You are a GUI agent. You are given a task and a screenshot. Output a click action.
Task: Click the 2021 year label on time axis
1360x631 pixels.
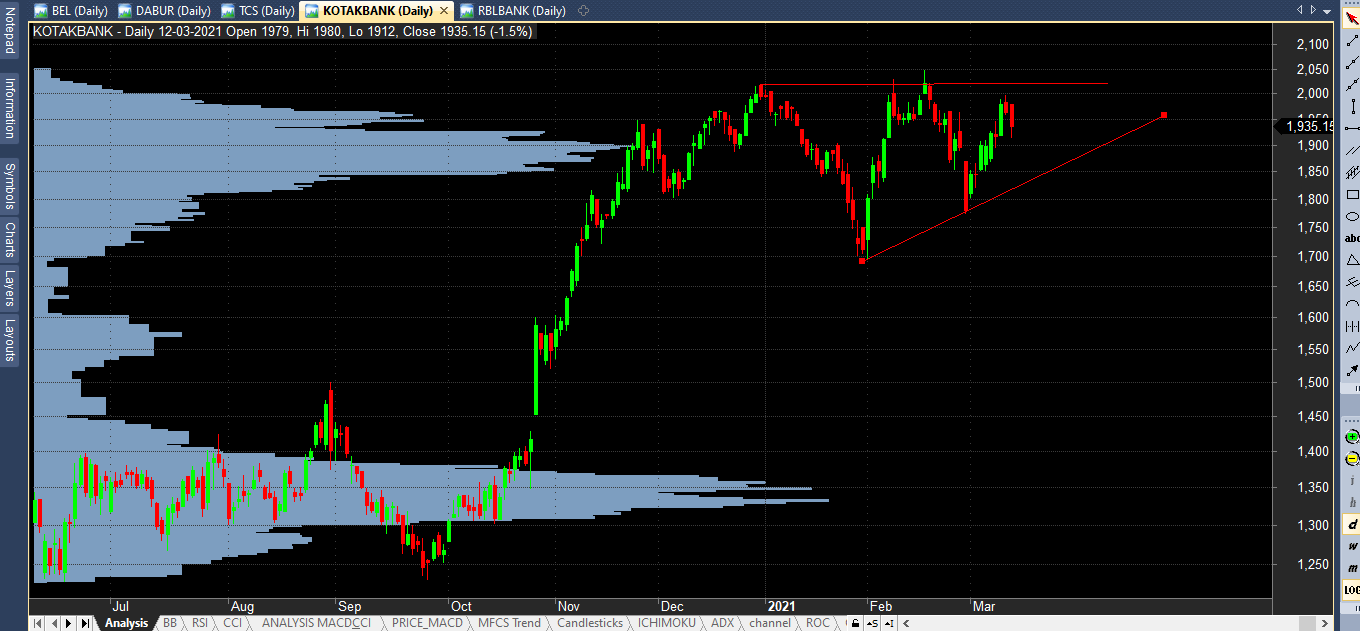click(x=781, y=606)
